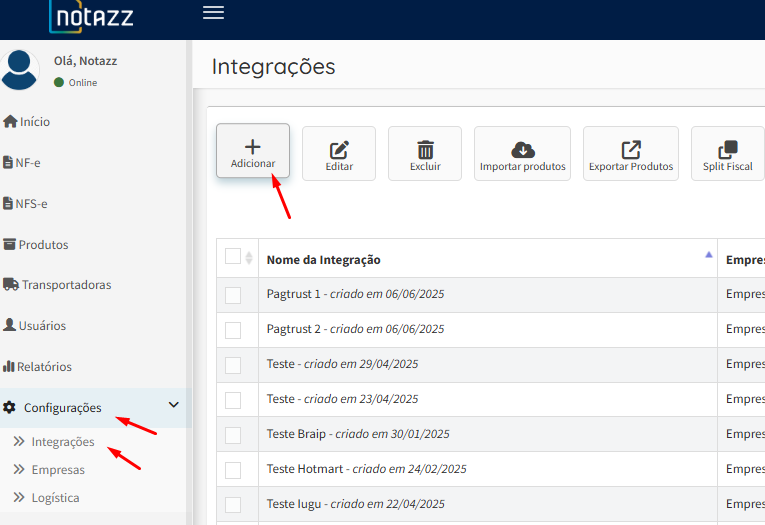Toggle the select-all checkbox in table header
The image size is (765, 525).
233,257
